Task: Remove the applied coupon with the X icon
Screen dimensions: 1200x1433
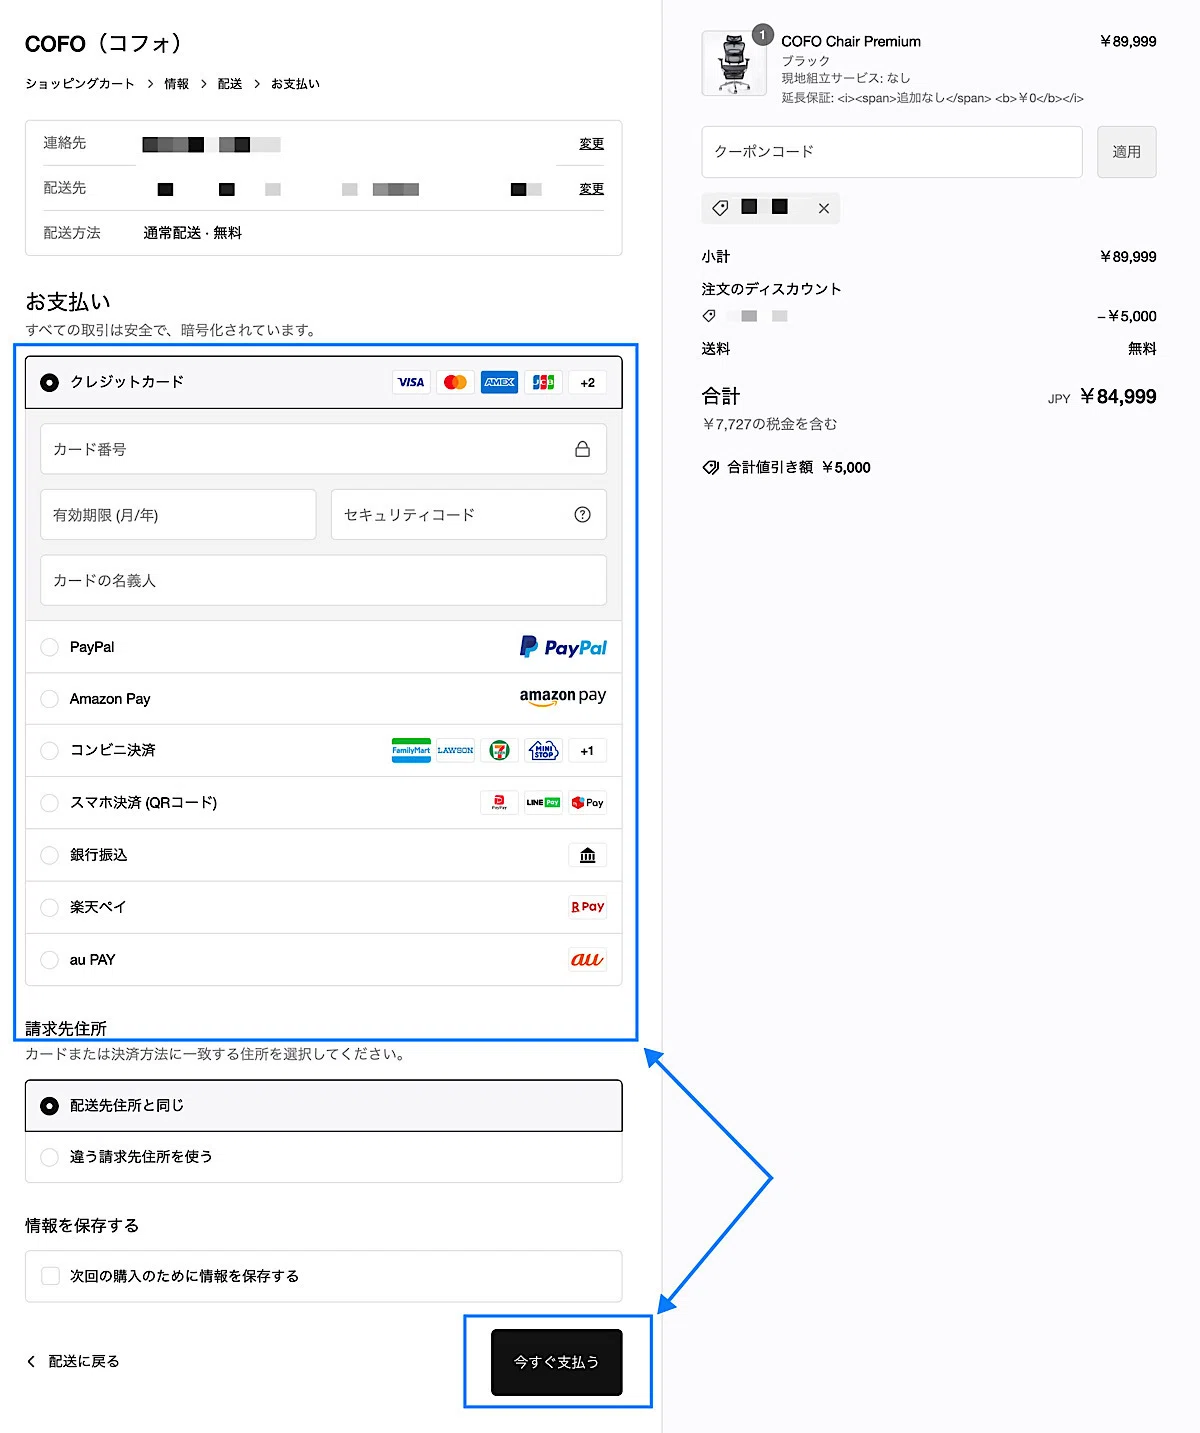Action: (x=823, y=208)
